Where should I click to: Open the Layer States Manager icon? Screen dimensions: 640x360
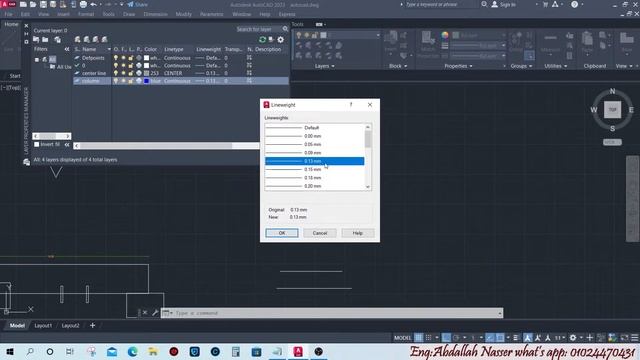(58, 40)
